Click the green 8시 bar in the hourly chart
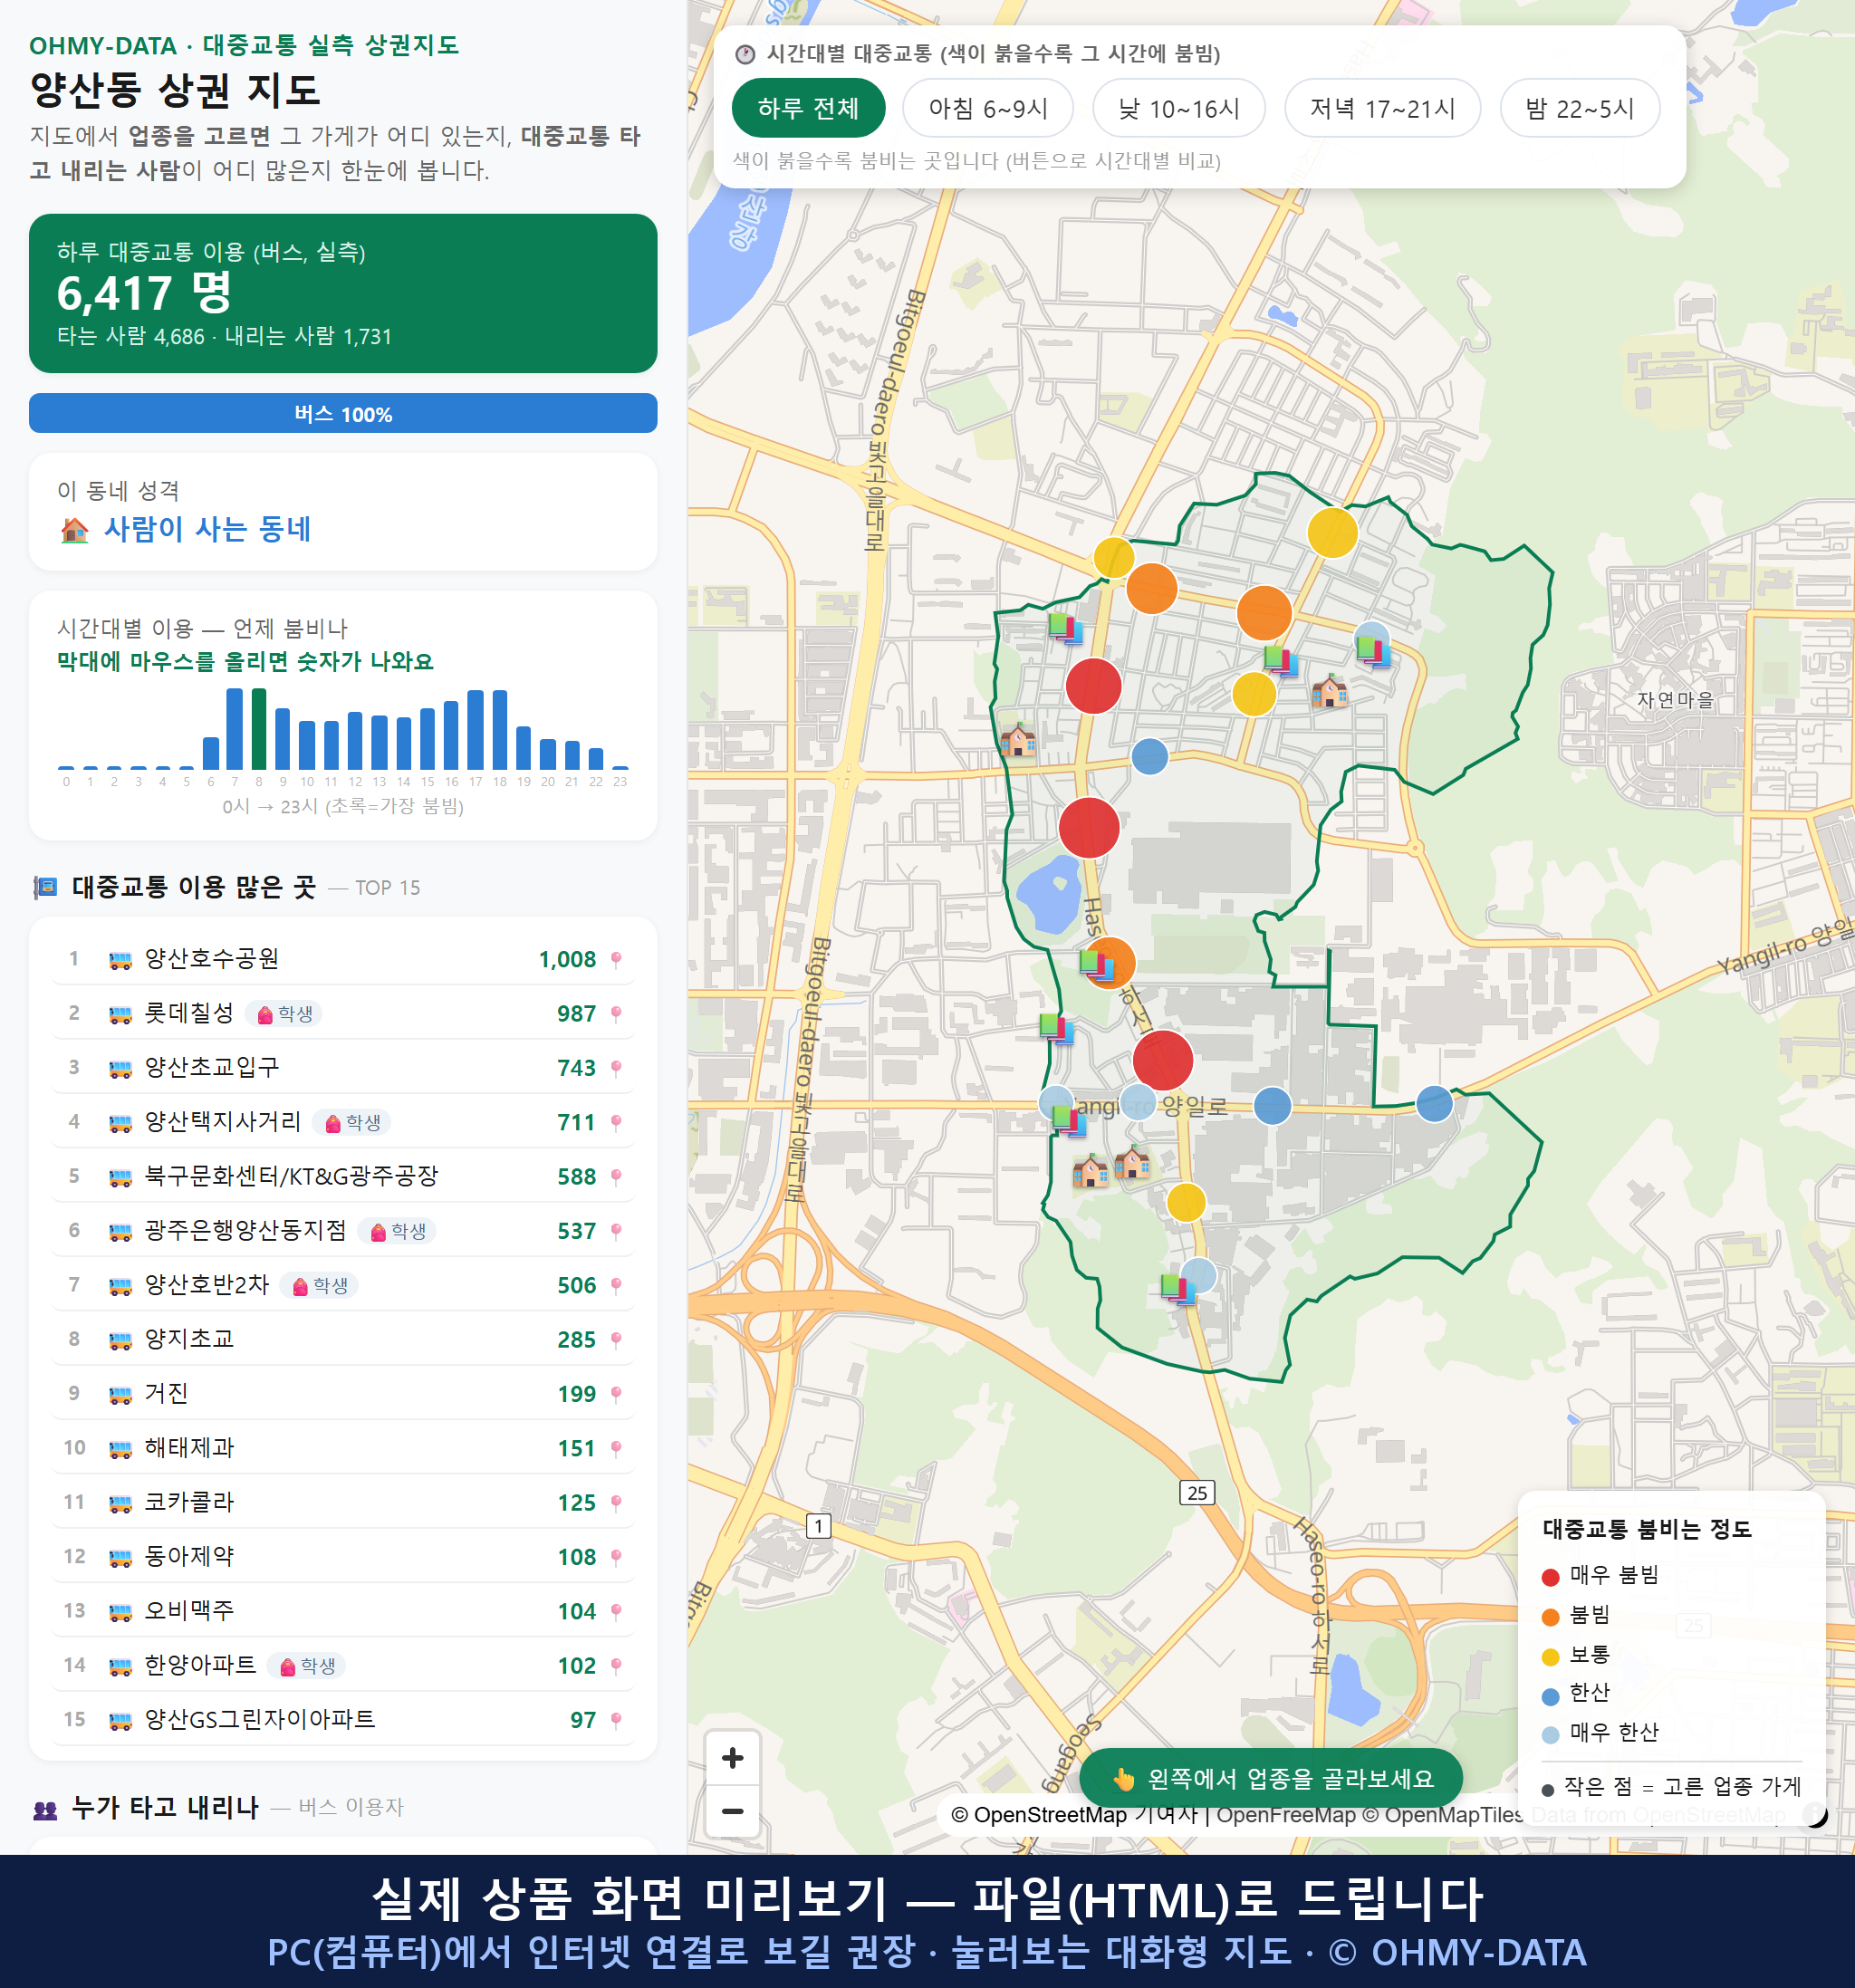The width and height of the screenshot is (1855, 1988). (259, 729)
